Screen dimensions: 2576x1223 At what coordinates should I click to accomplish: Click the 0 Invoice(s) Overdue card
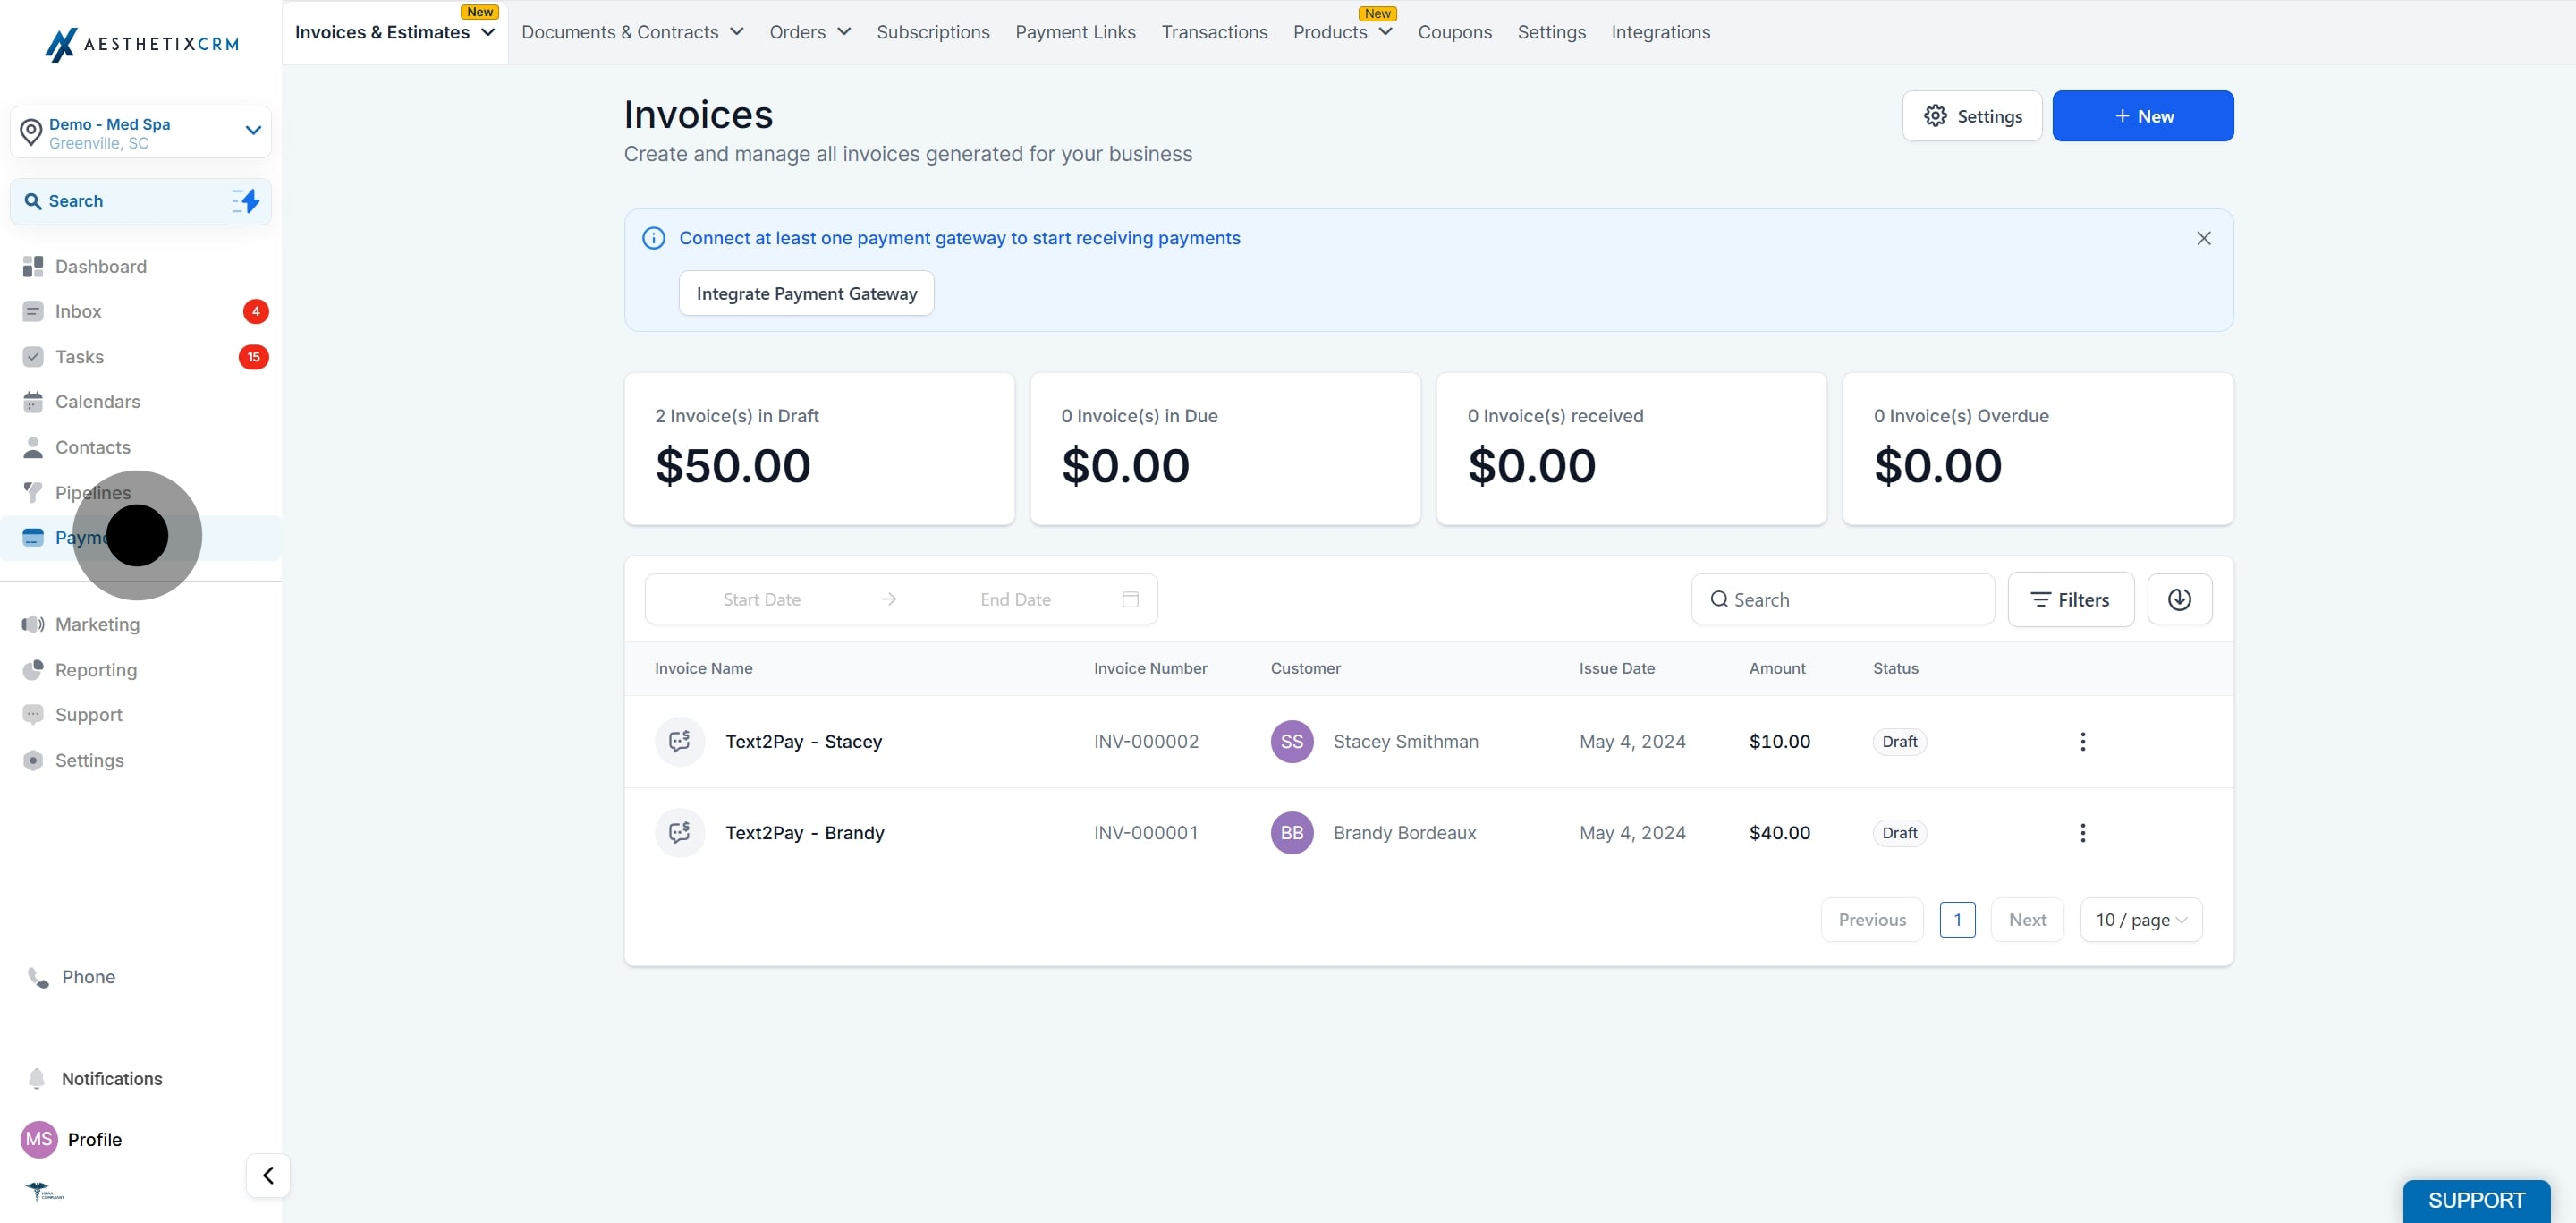pos(2037,449)
